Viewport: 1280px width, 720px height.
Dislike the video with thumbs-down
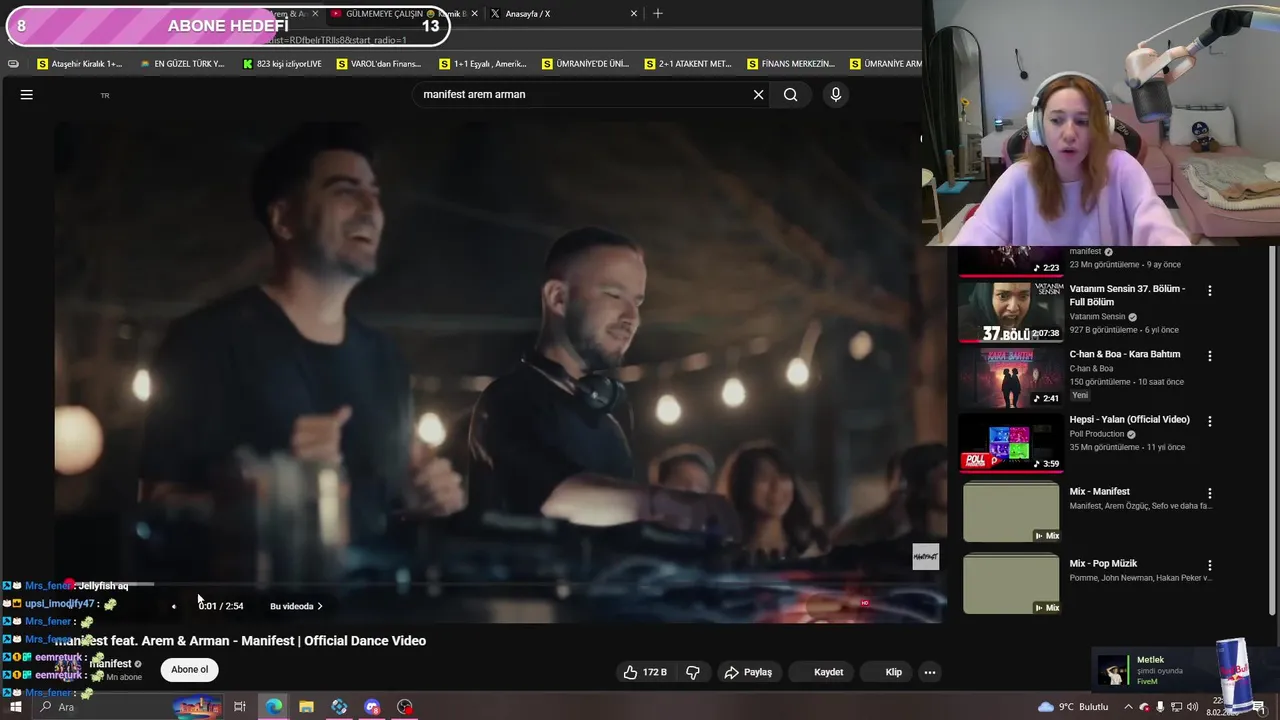pyautogui.click(x=693, y=672)
